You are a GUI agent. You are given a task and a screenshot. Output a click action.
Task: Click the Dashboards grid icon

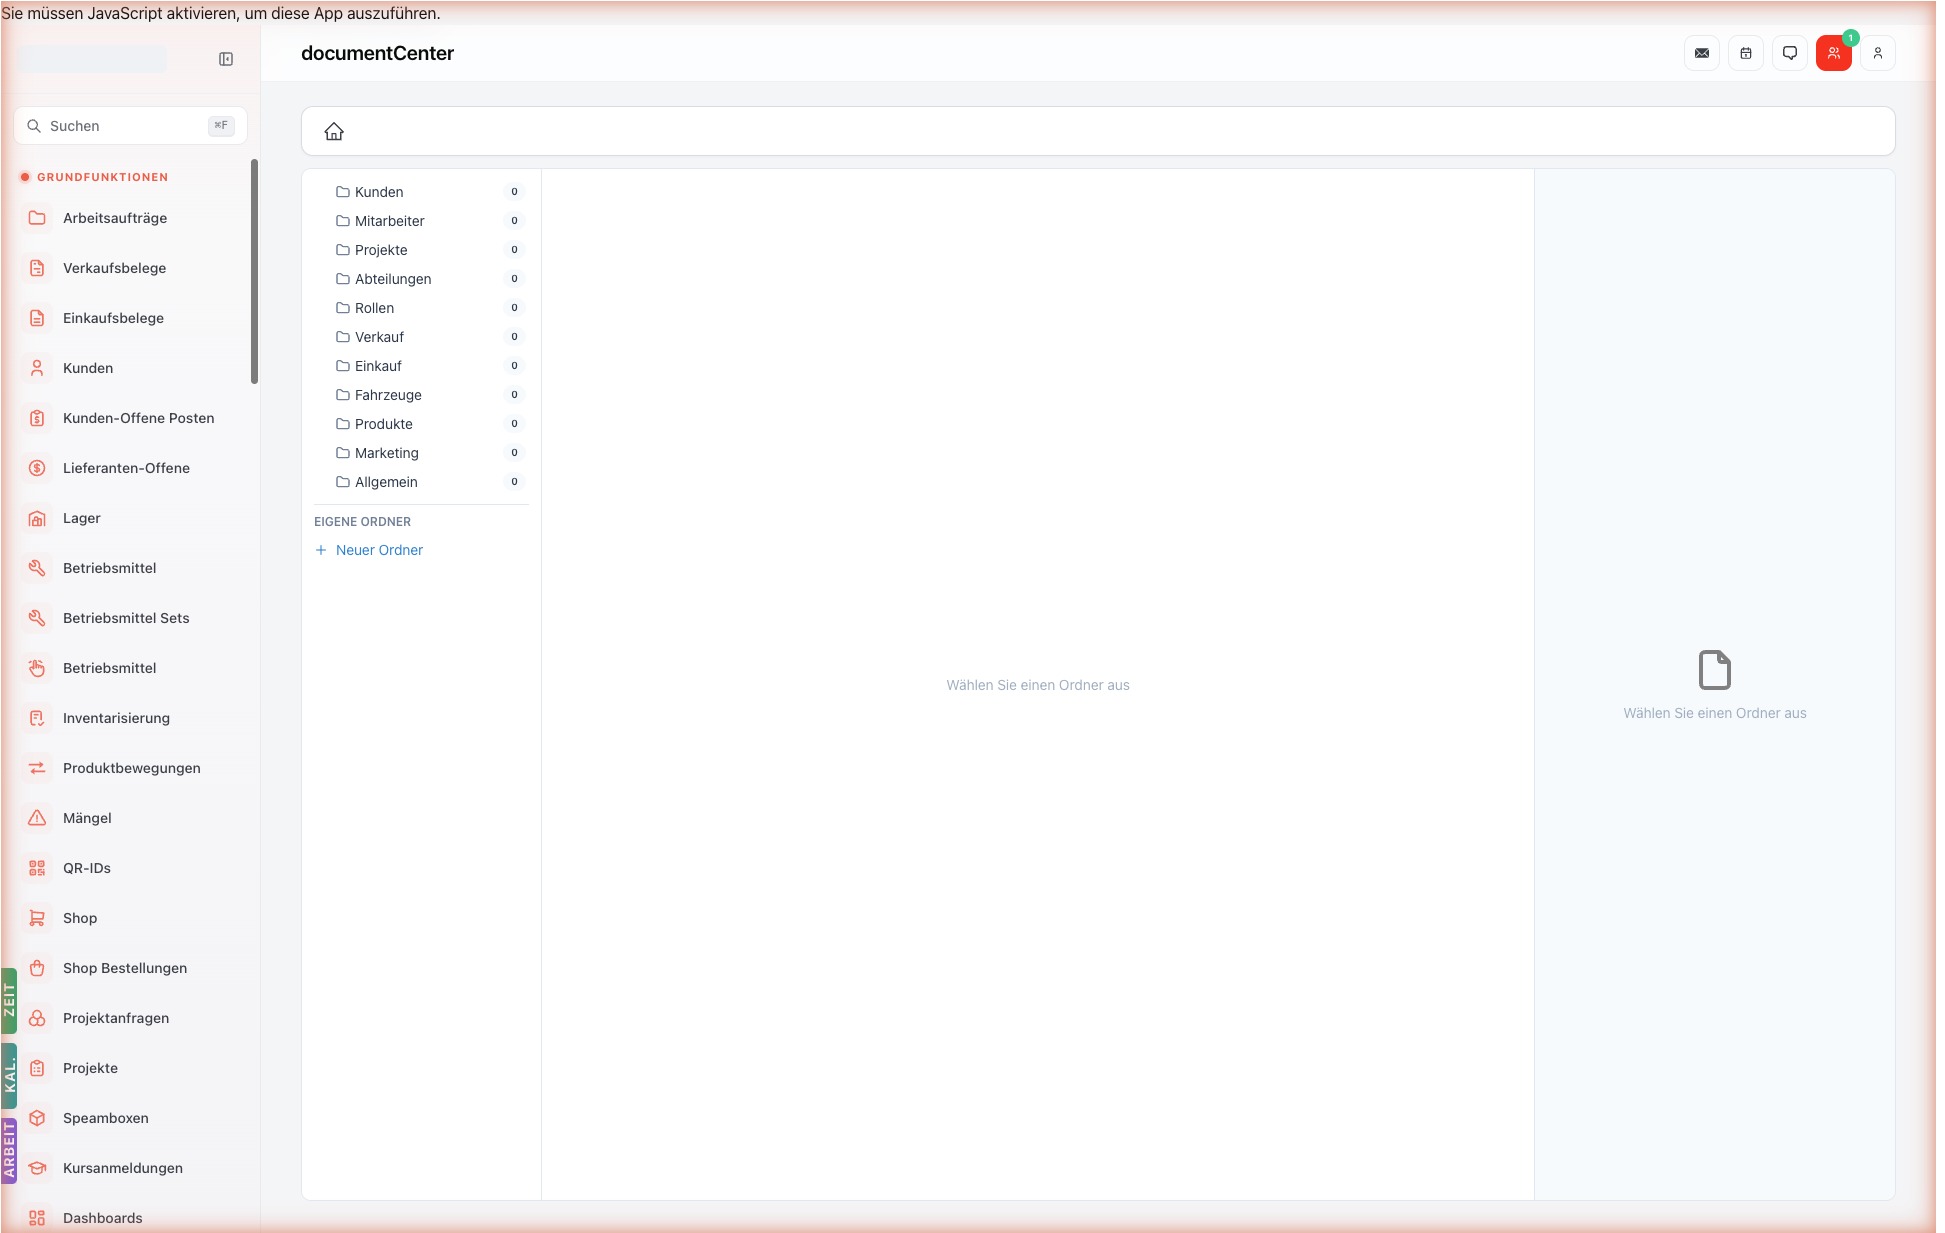click(x=37, y=1218)
